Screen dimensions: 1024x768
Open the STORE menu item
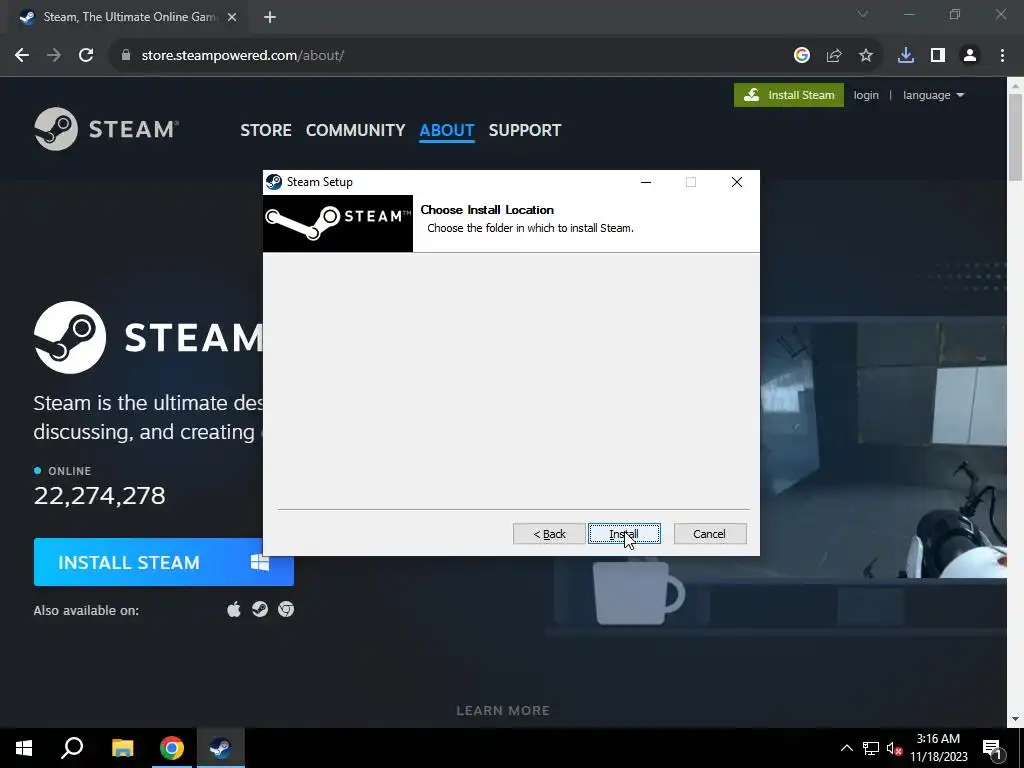click(266, 130)
